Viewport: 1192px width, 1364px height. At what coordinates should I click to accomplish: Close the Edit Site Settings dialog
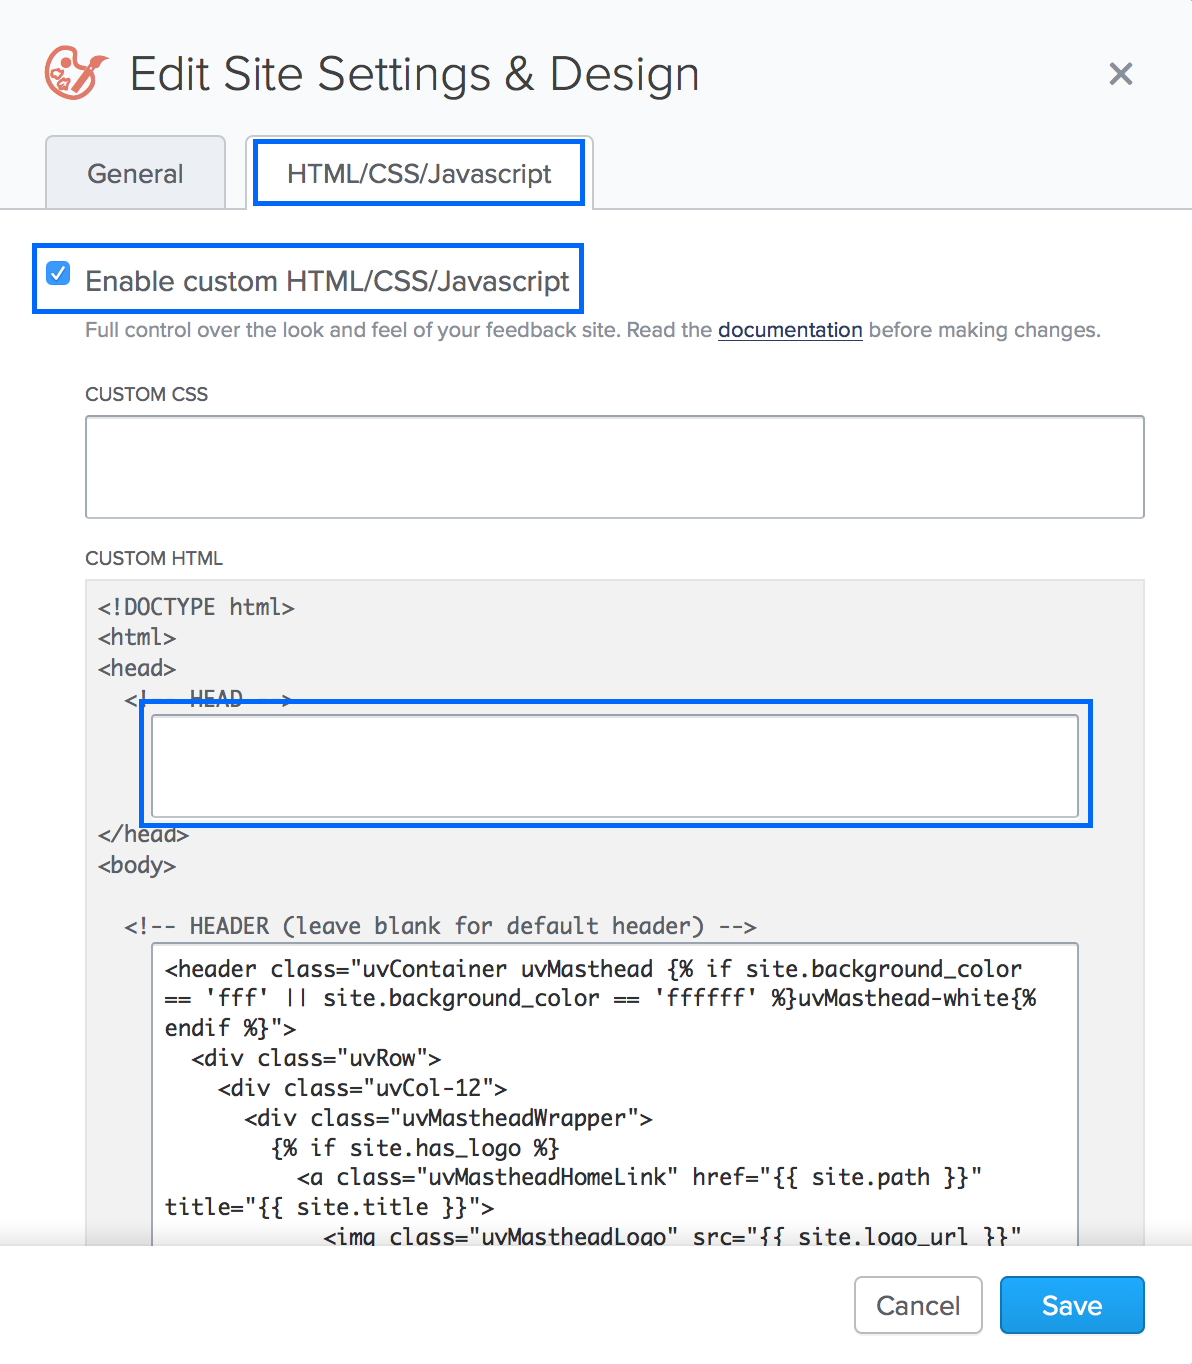coord(1120,74)
